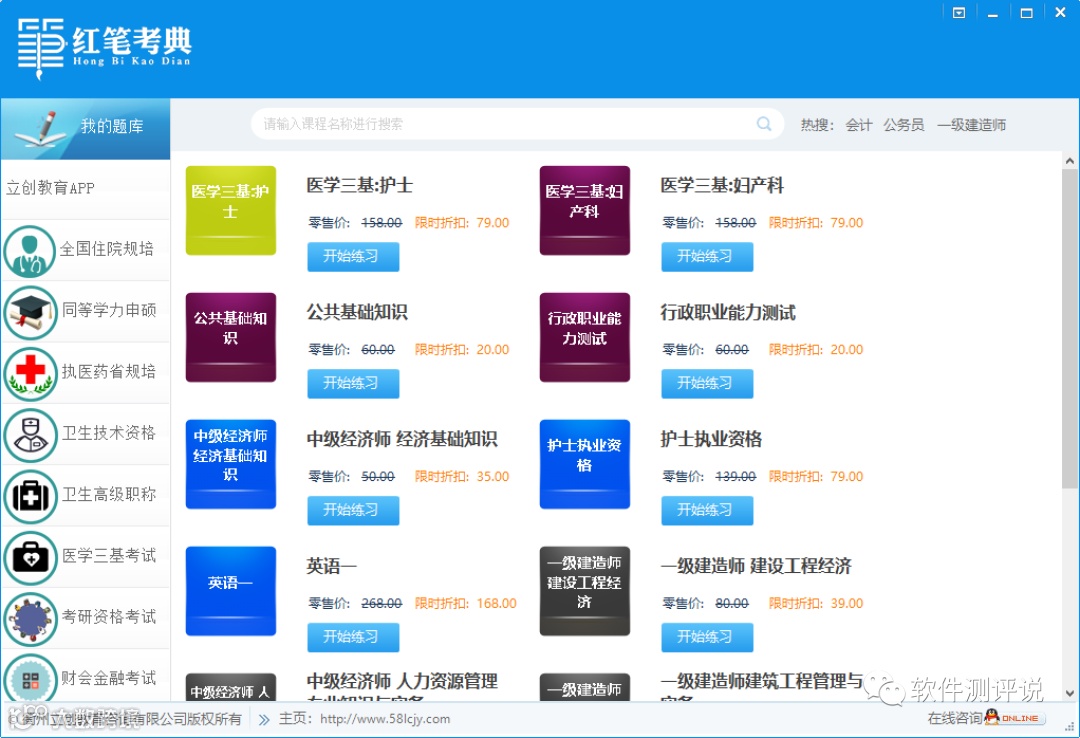Click discount price 168.00 for 英语一
This screenshot has width=1080, height=738.
pyautogui.click(x=497, y=604)
